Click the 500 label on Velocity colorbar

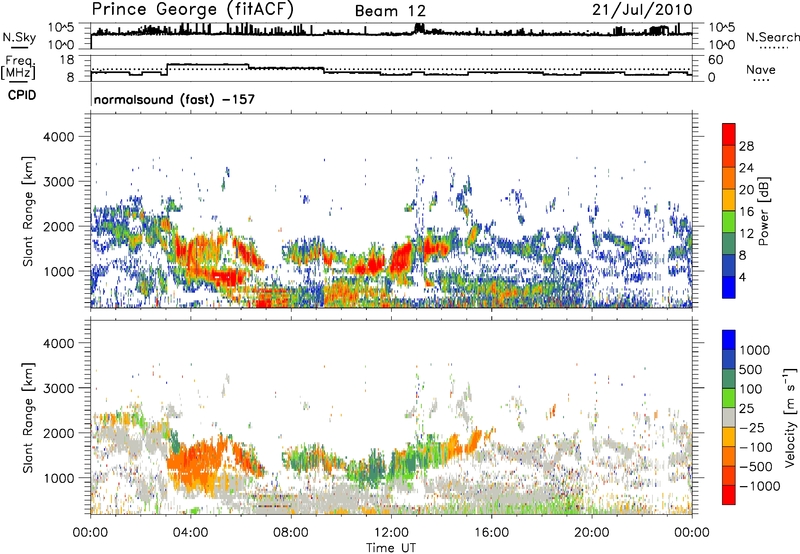(x=751, y=369)
